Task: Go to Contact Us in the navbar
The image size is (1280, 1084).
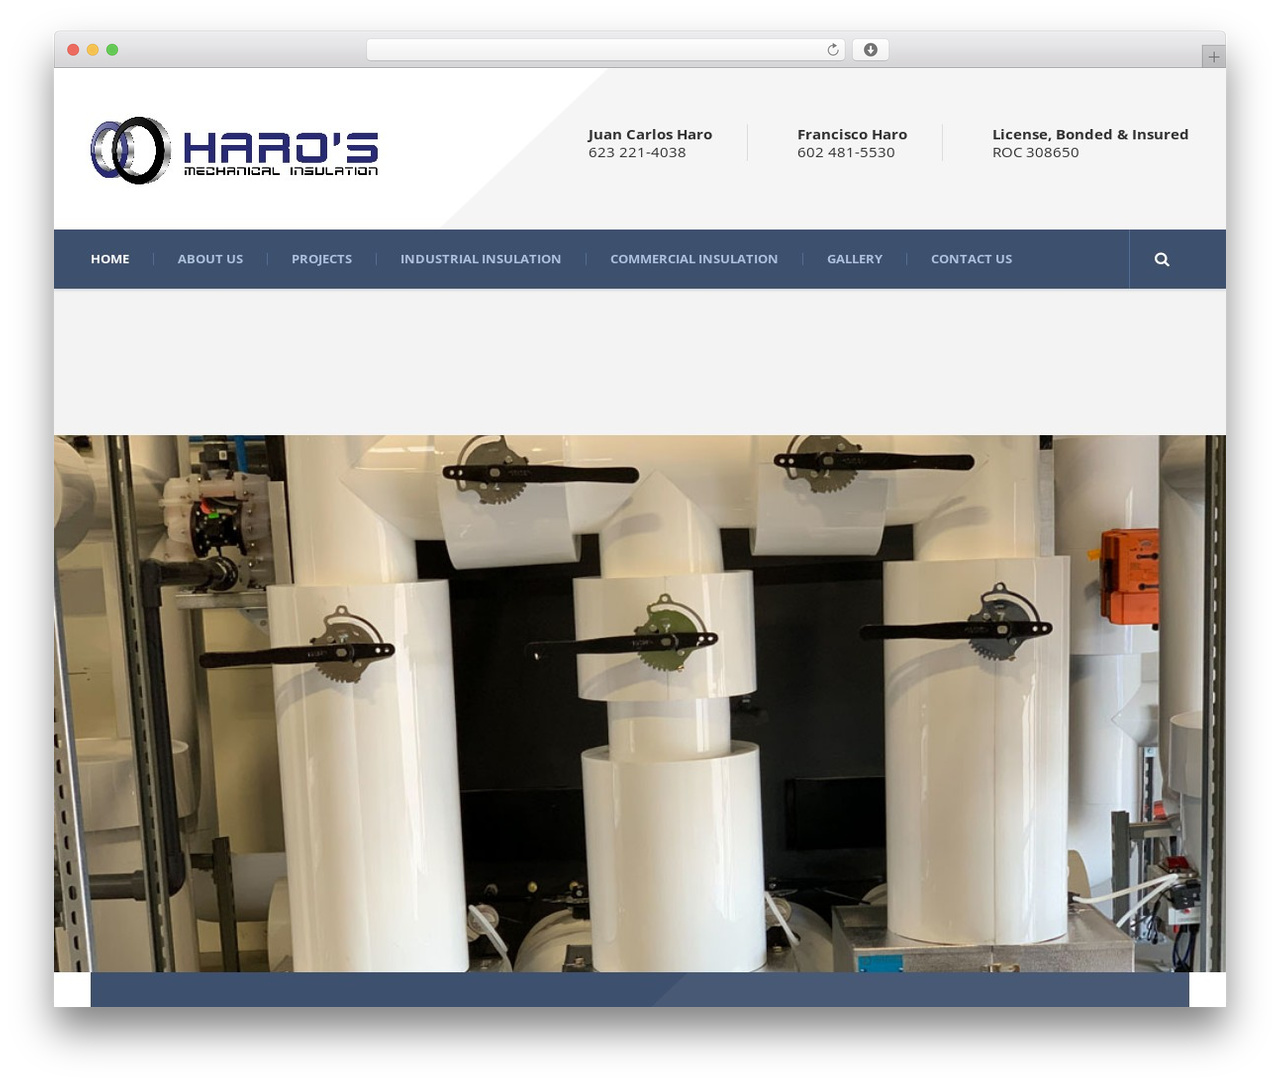Action: pyautogui.click(x=972, y=259)
